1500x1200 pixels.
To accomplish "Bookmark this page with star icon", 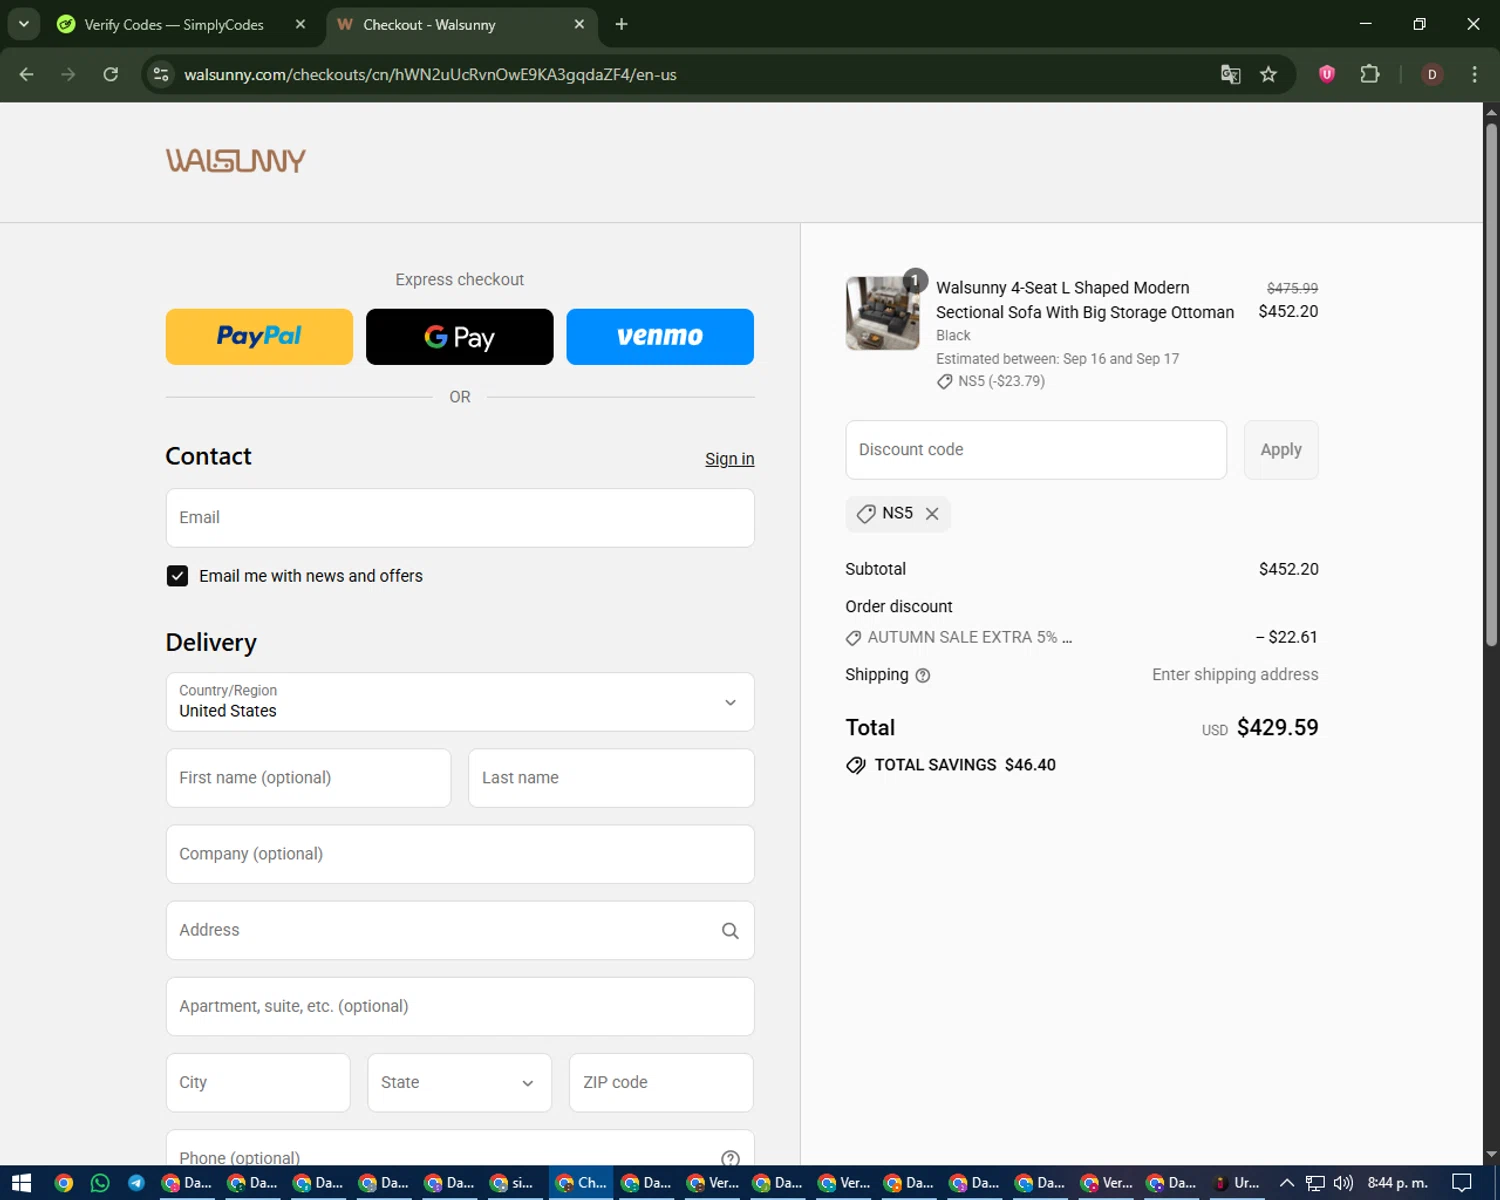I will point(1269,74).
